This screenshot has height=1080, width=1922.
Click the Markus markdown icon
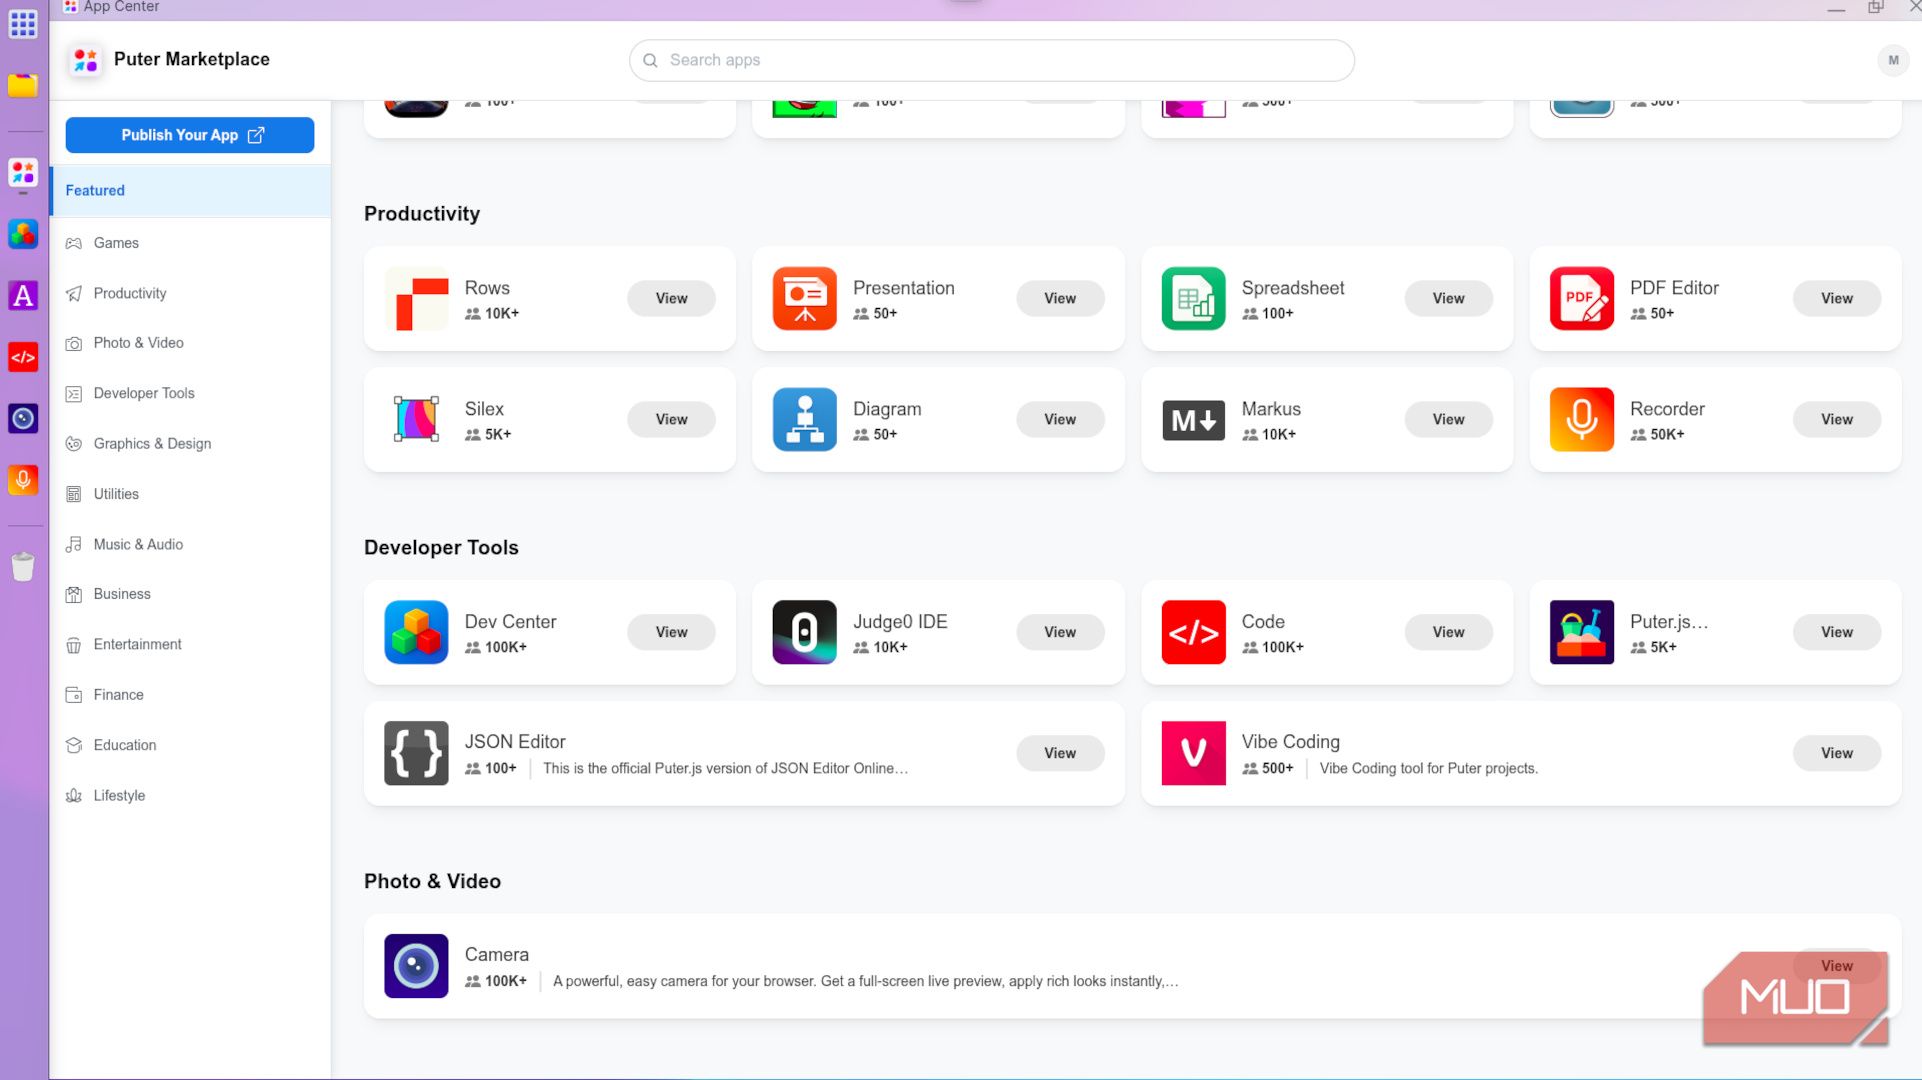pos(1193,420)
